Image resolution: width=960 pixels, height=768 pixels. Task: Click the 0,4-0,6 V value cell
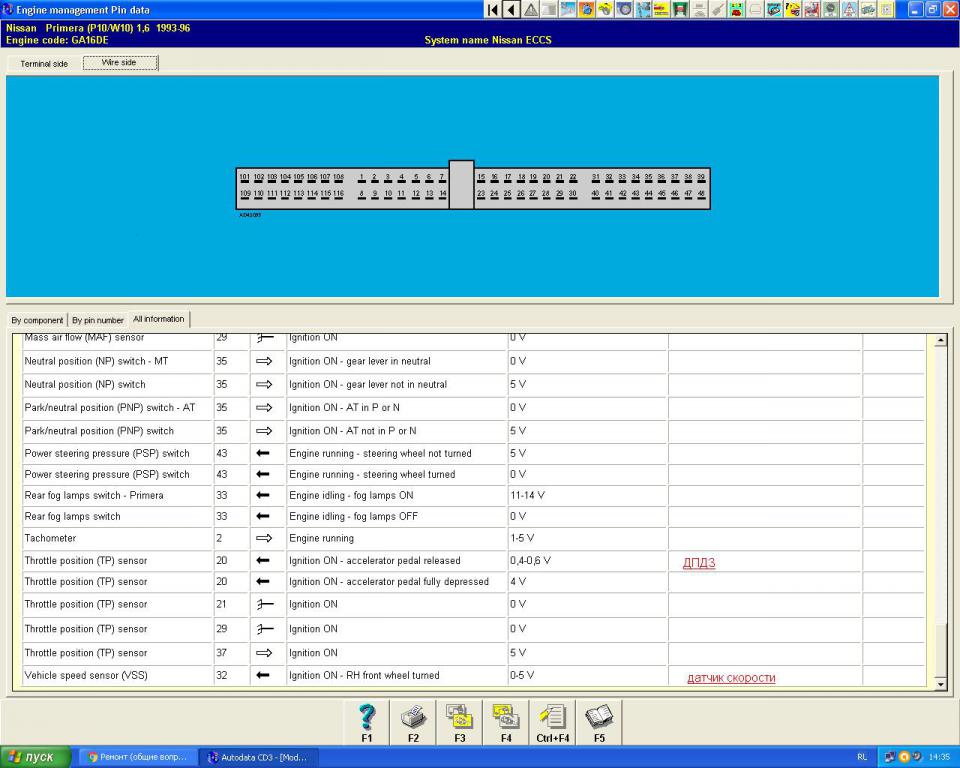click(x=587, y=561)
